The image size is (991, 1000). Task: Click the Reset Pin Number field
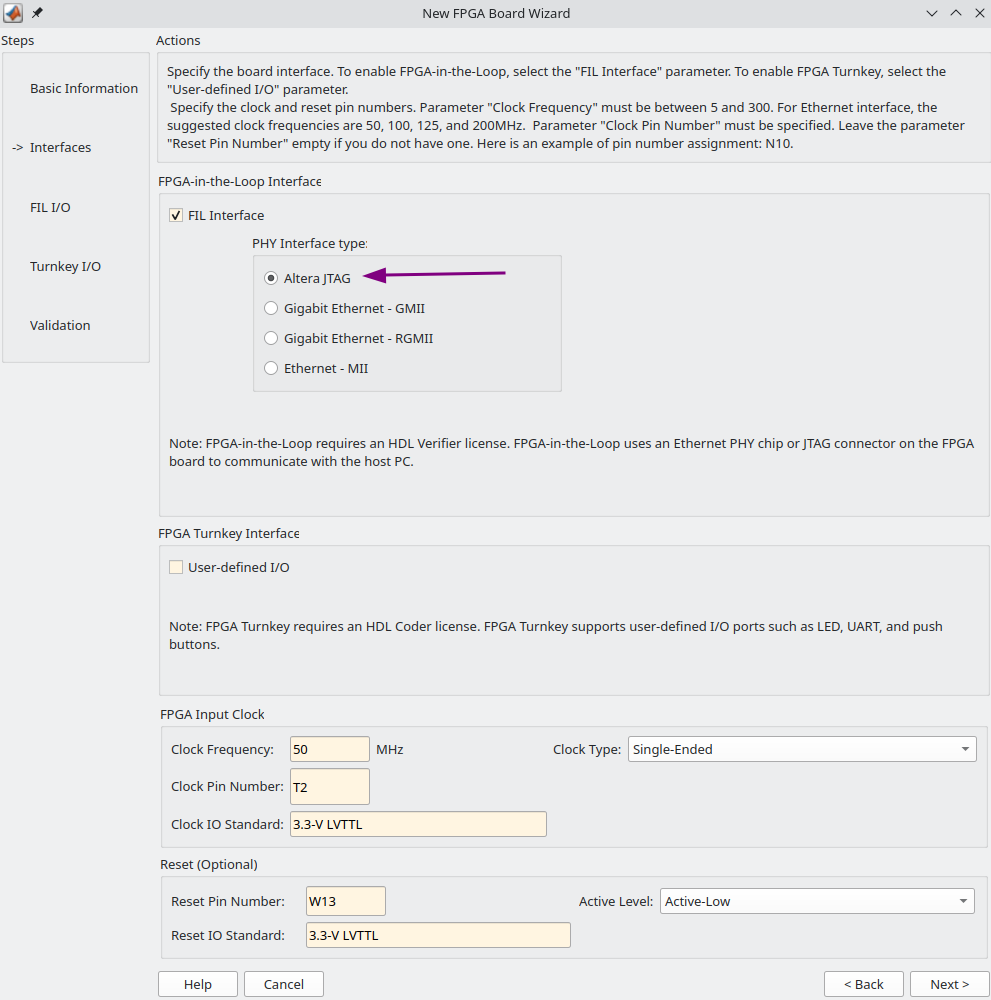coord(346,901)
